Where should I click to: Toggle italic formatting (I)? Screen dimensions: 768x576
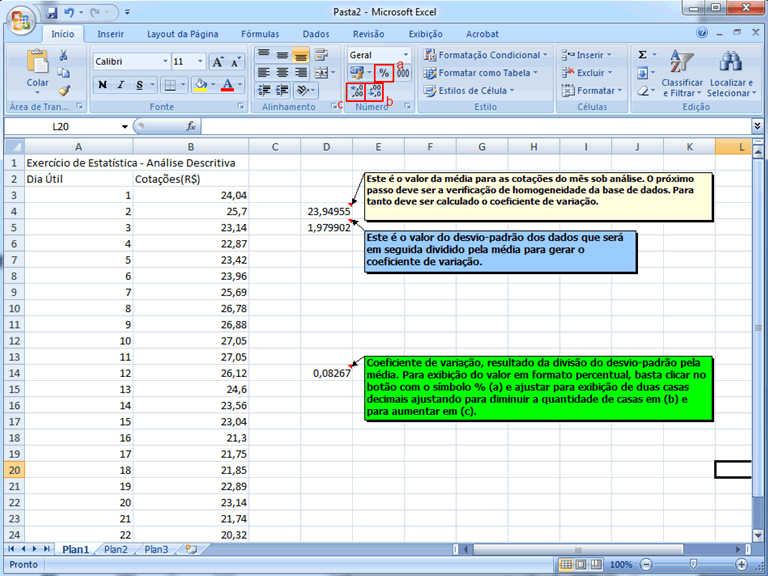pyautogui.click(x=120, y=85)
